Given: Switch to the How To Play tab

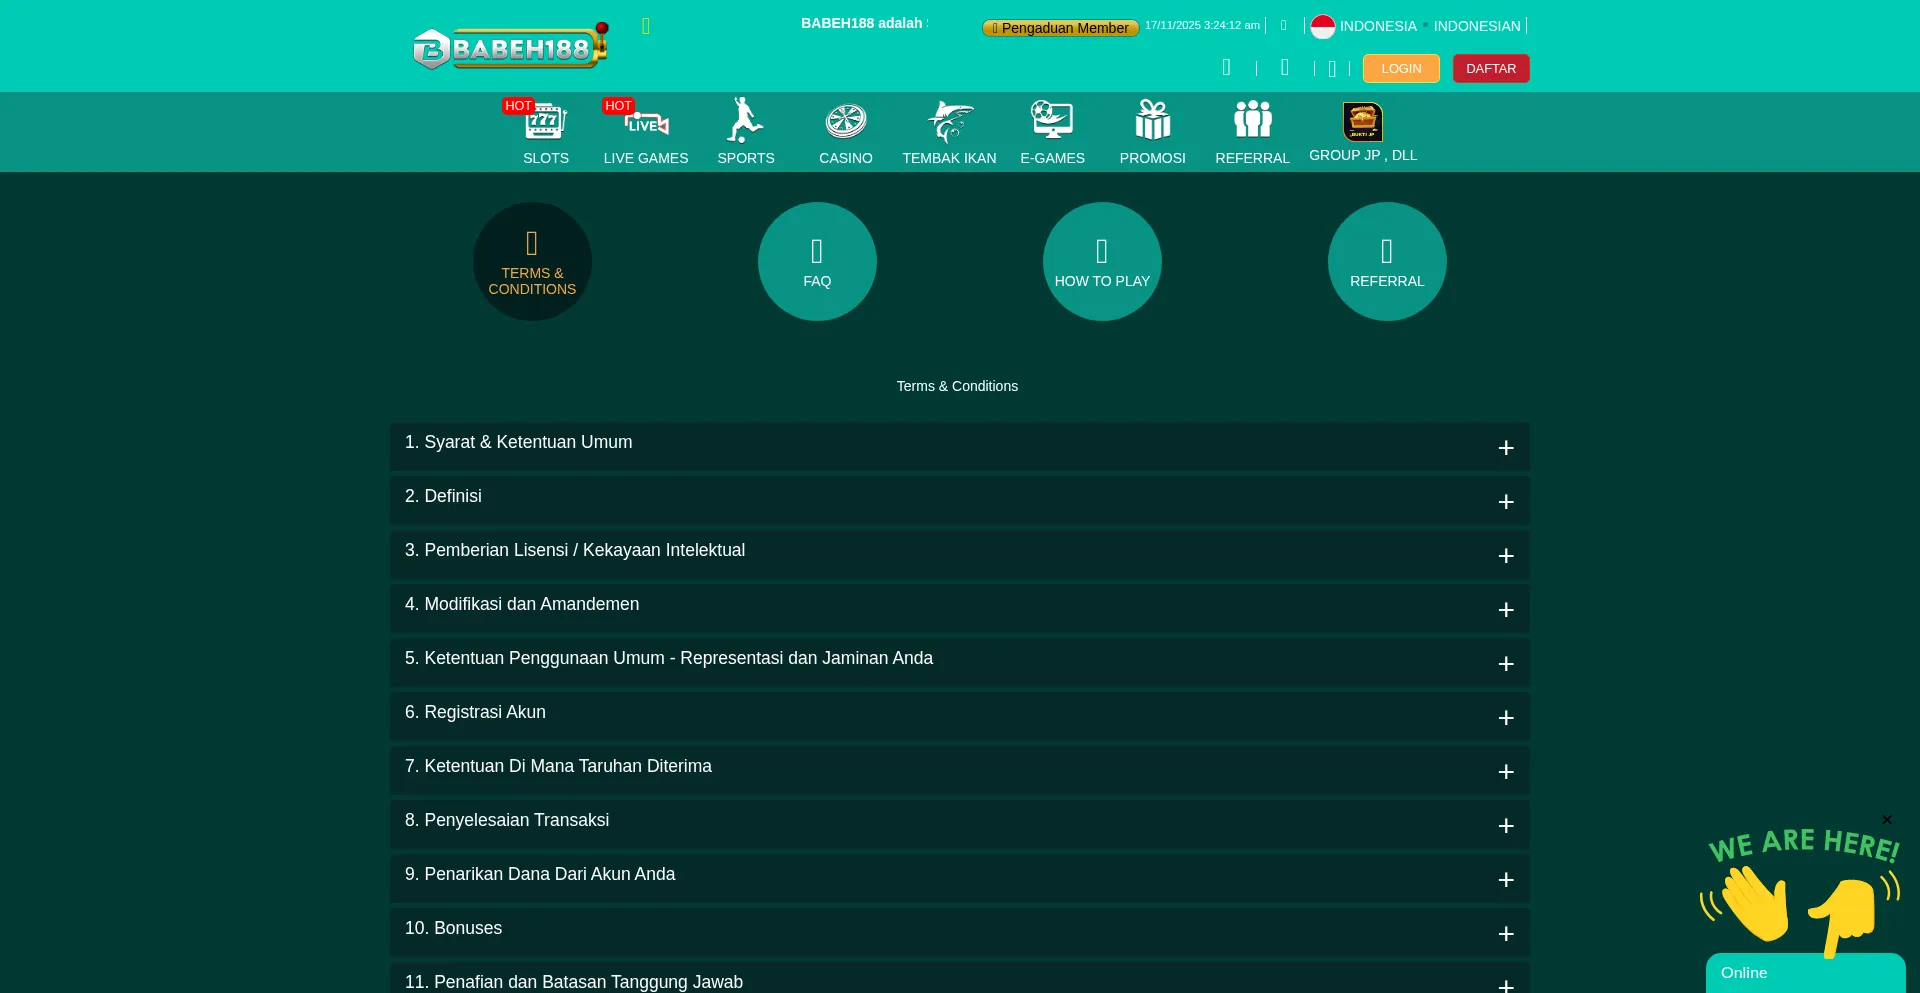Looking at the screenshot, I should pos(1102,262).
